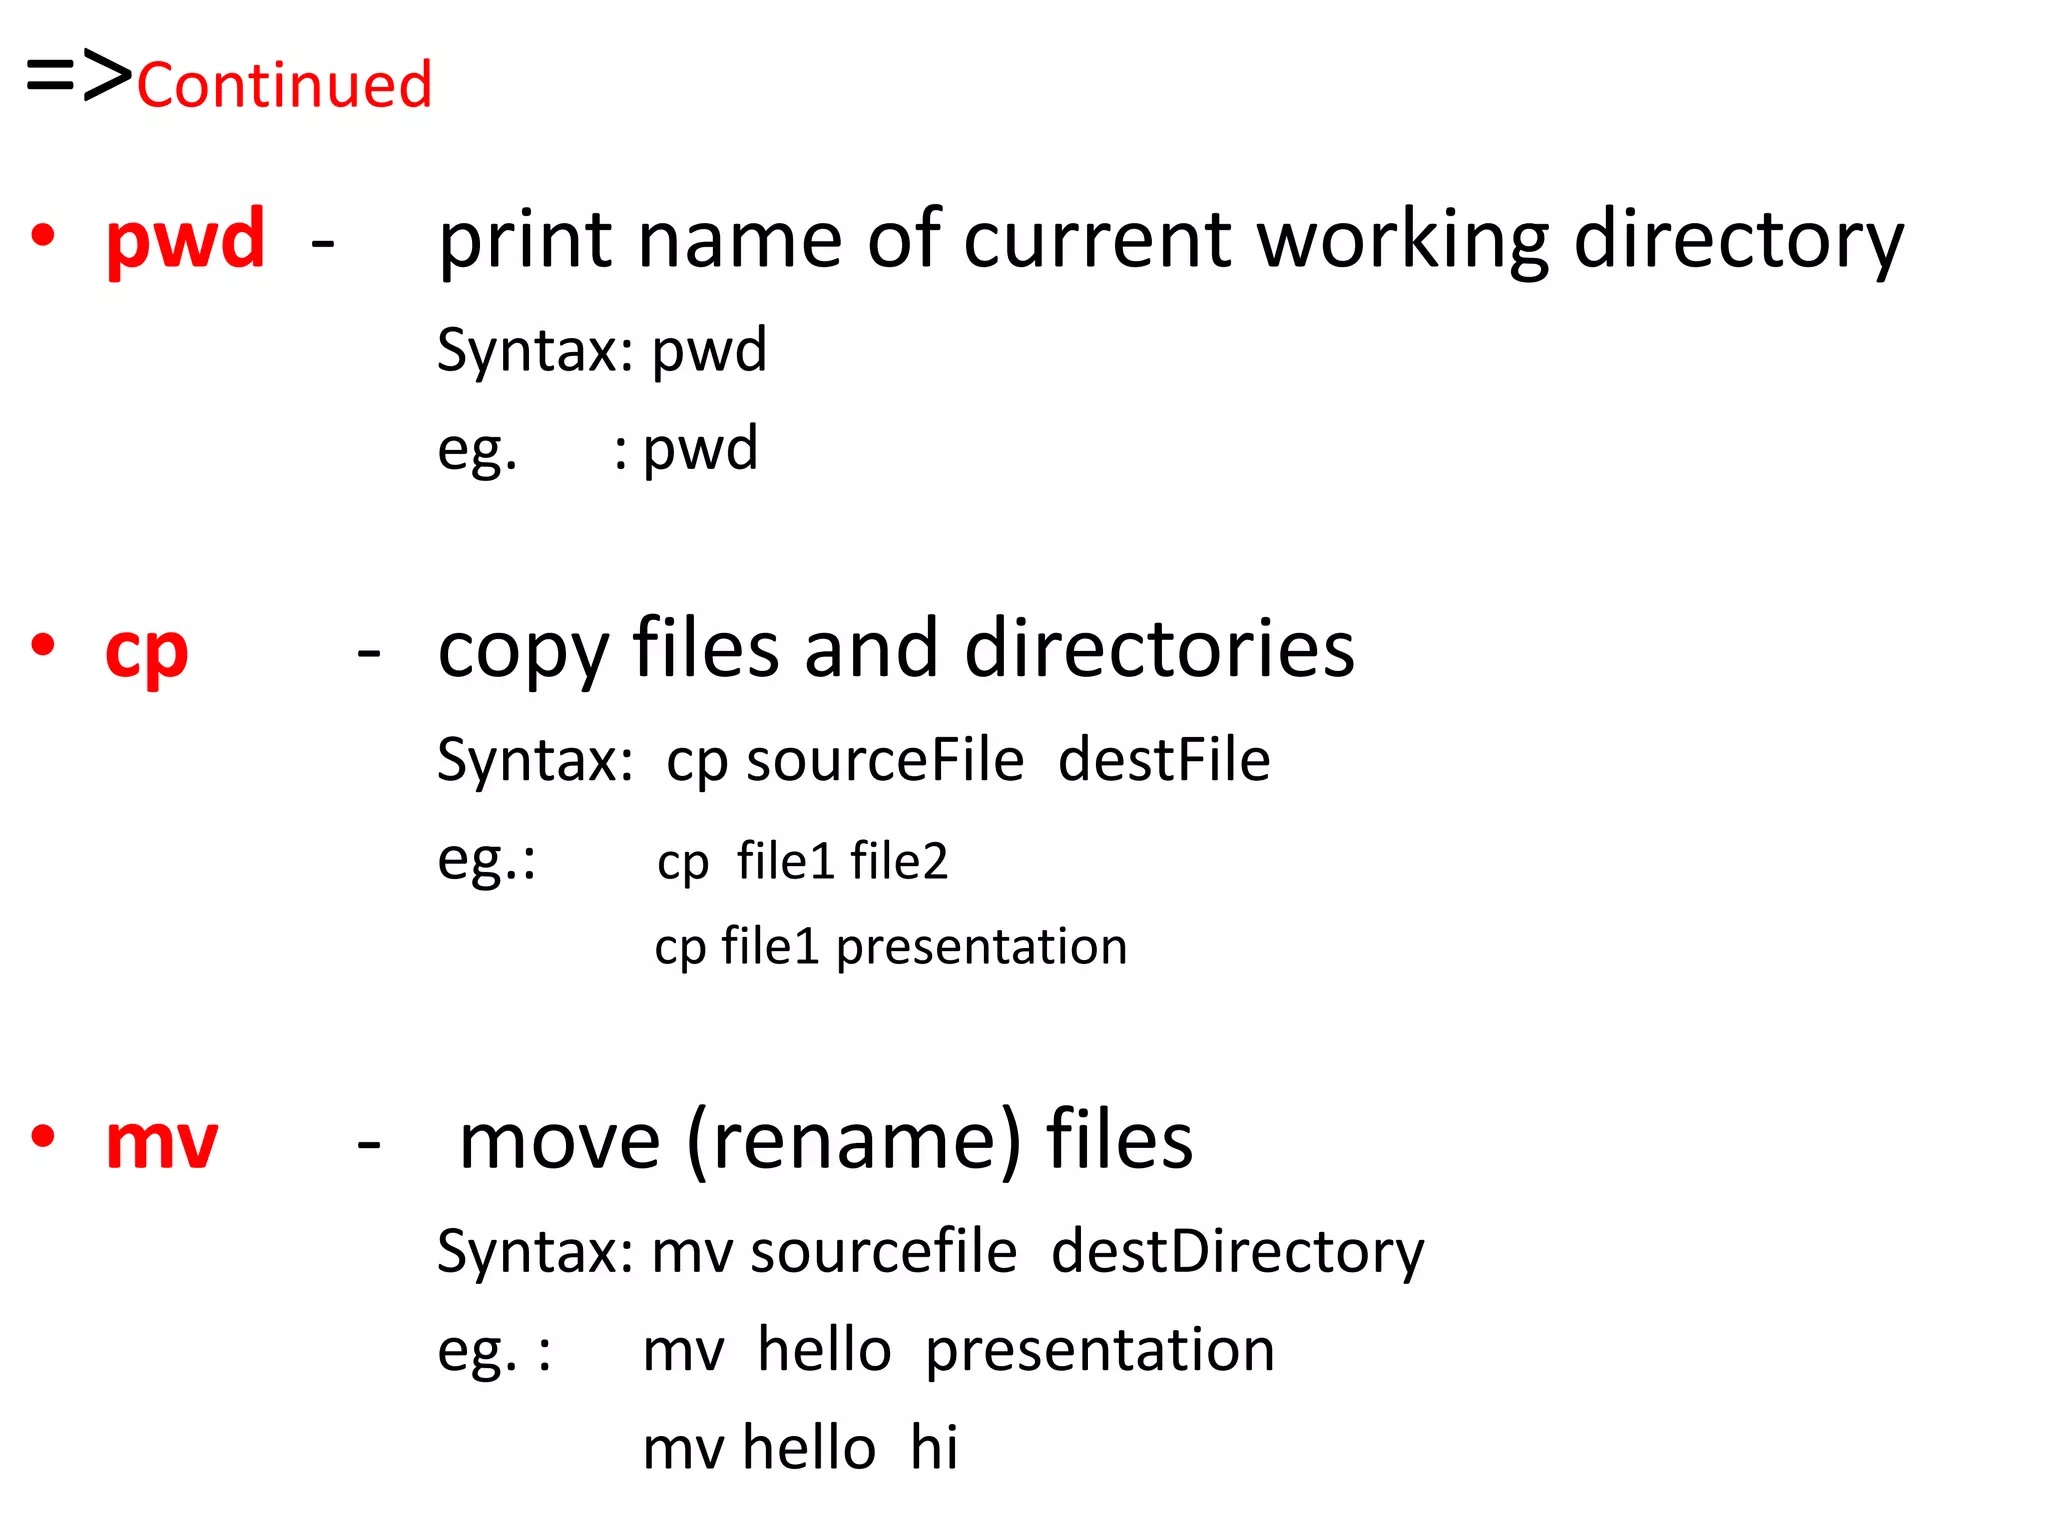
Task: Click the 'cp file1 presentation' example
Action: coord(890,946)
